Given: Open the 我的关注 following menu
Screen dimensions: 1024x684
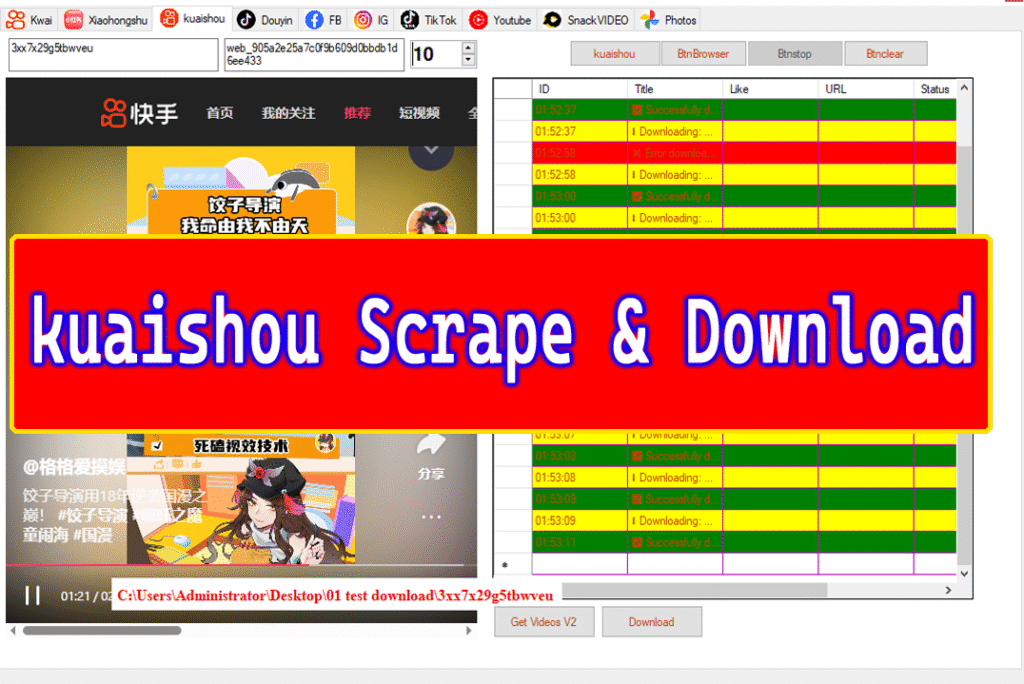Looking at the screenshot, I should (288, 113).
